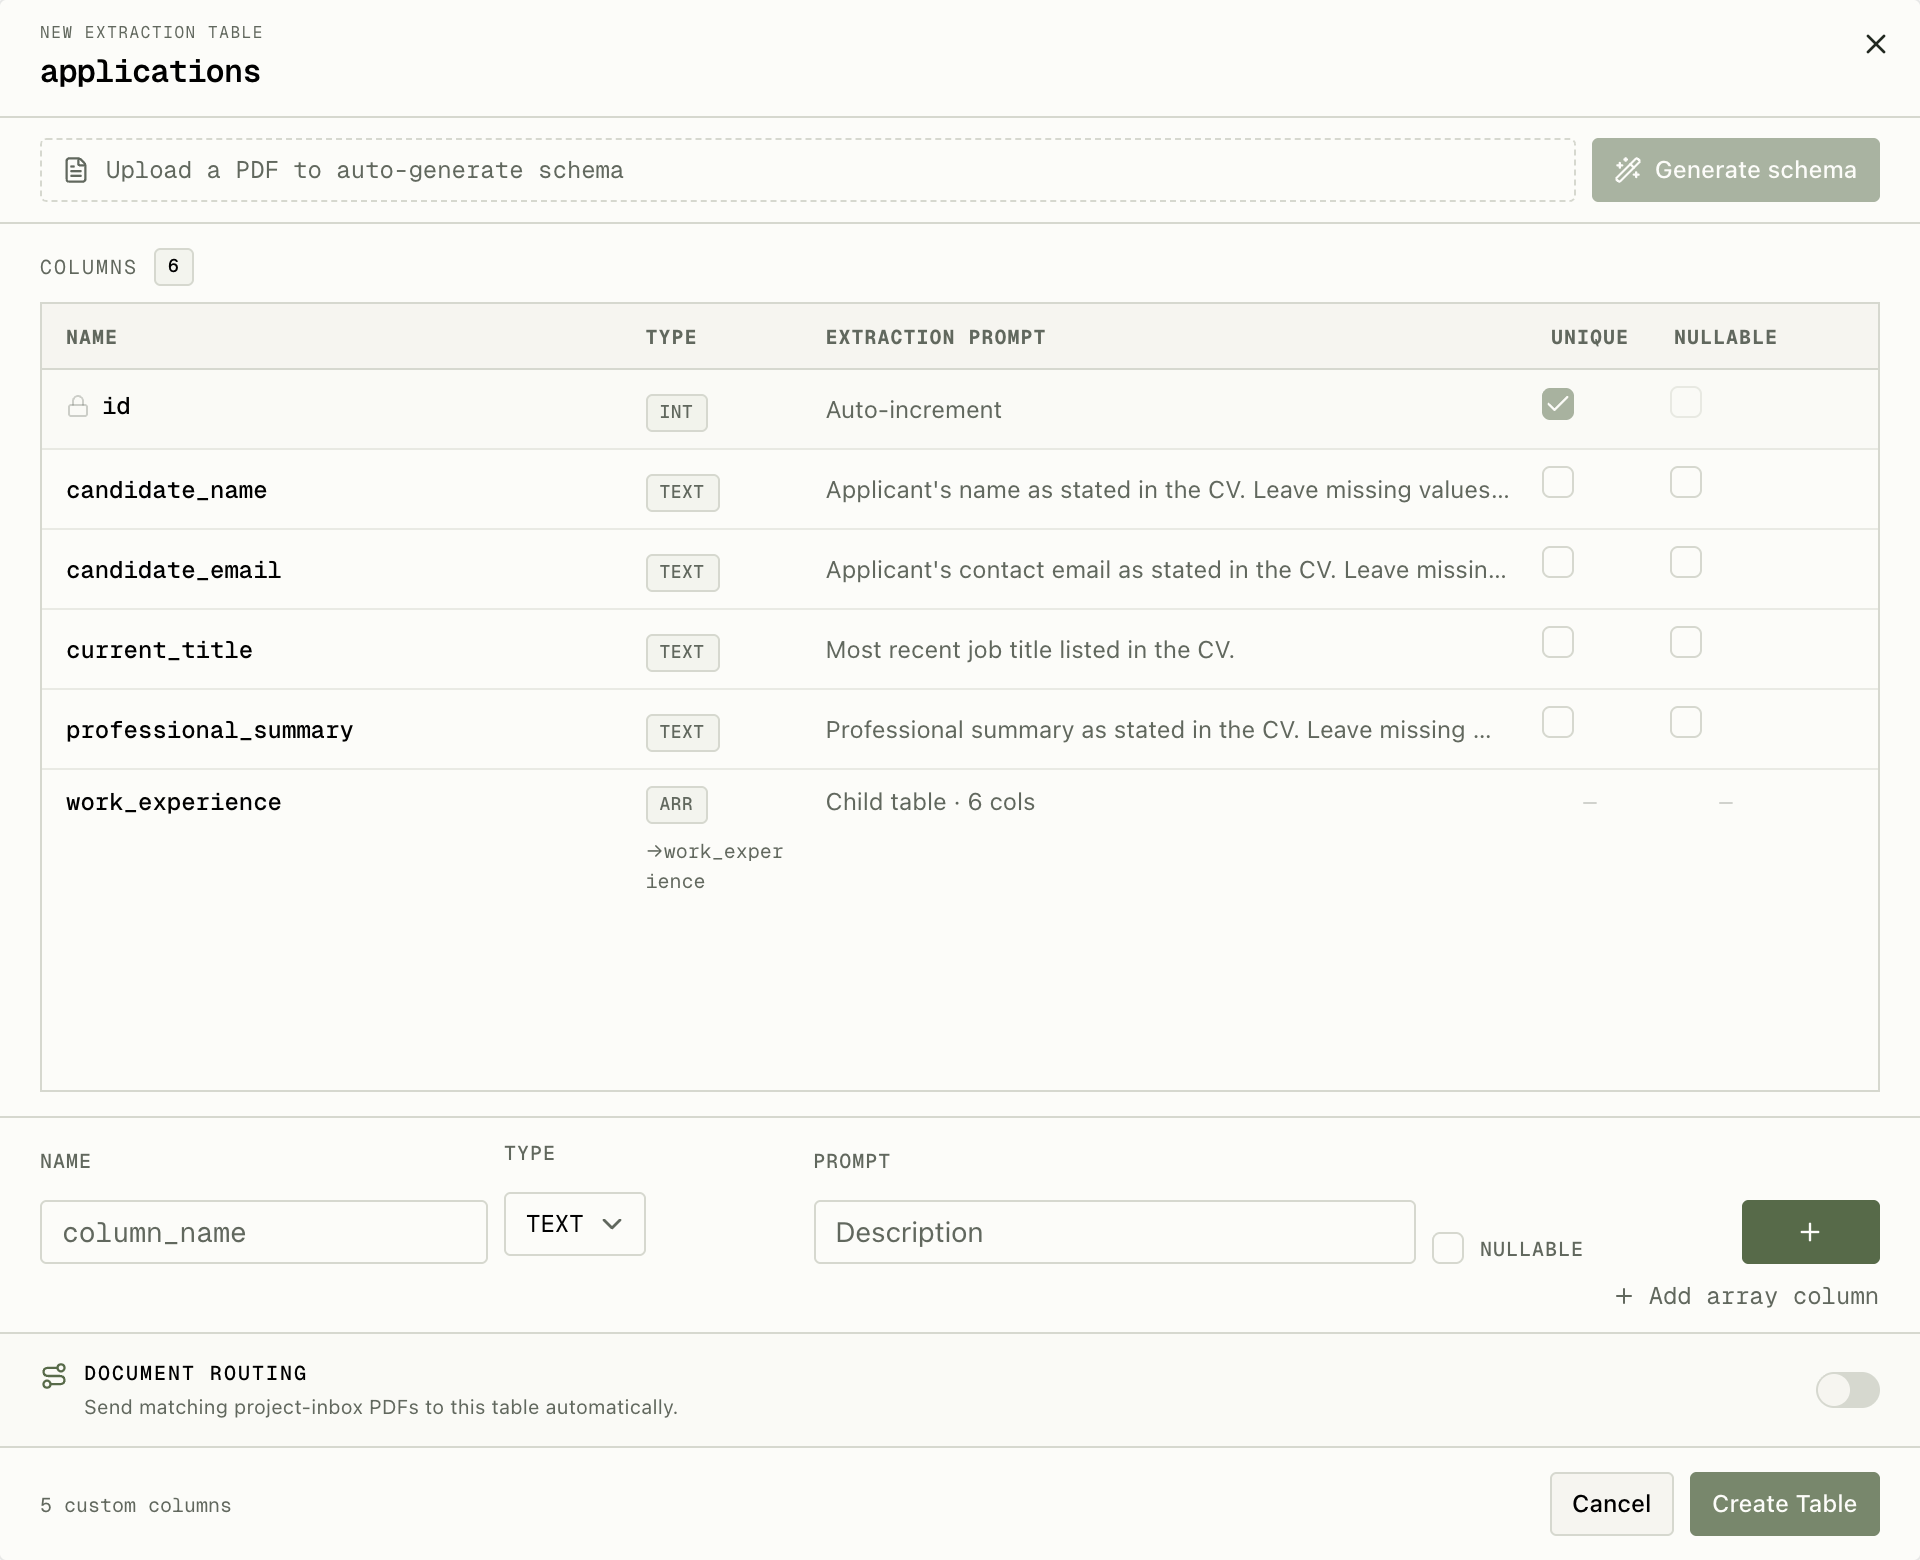Click the columns count badge 6
Viewport: 1920px width, 1560px height.
pos(174,267)
